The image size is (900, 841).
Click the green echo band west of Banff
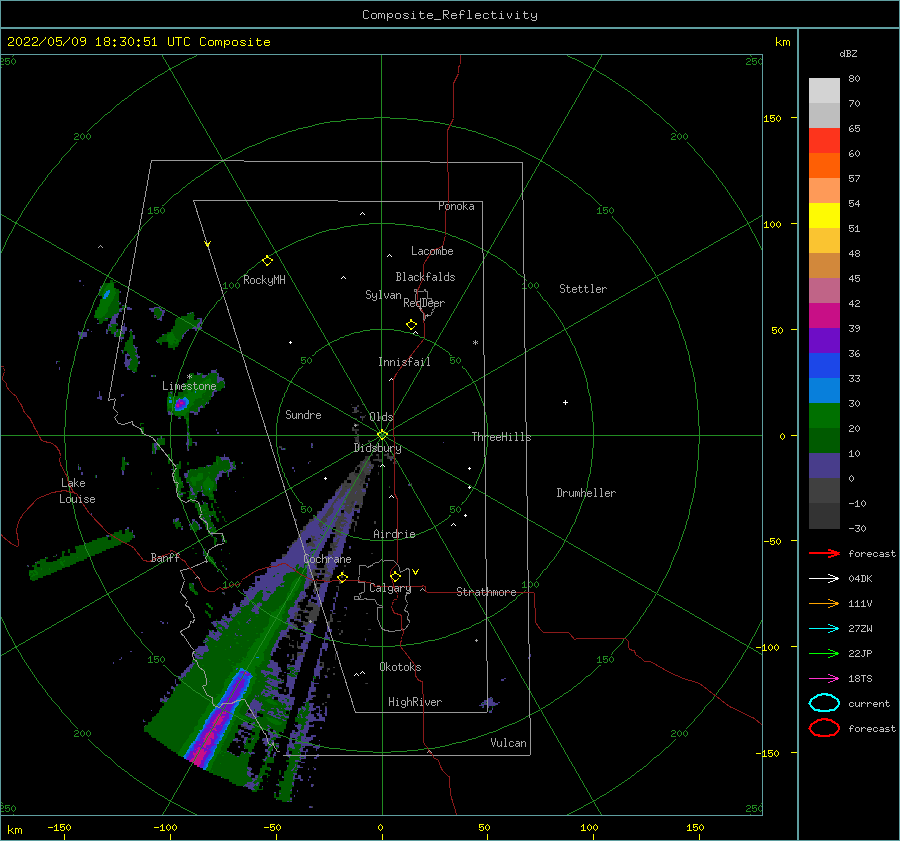click(x=81, y=555)
